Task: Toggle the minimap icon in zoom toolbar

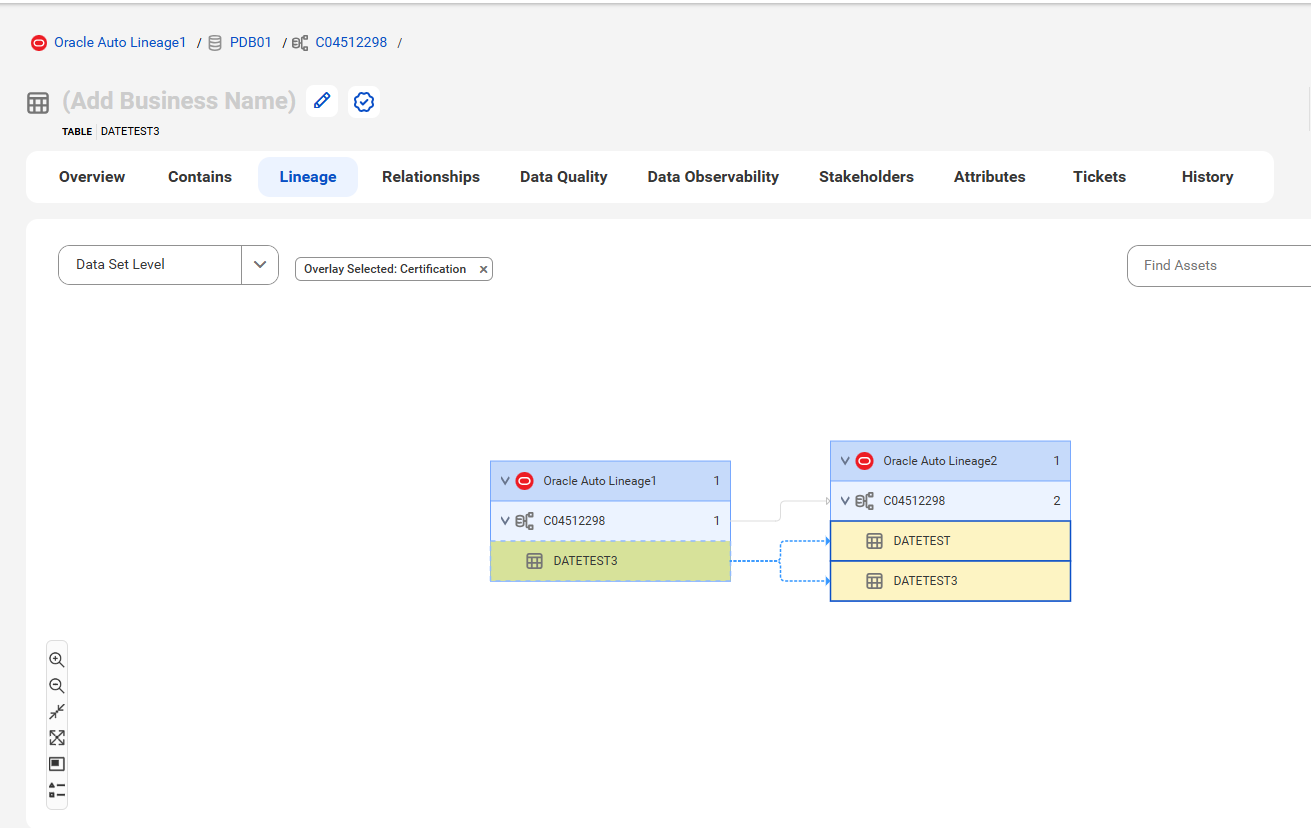Action: point(57,764)
